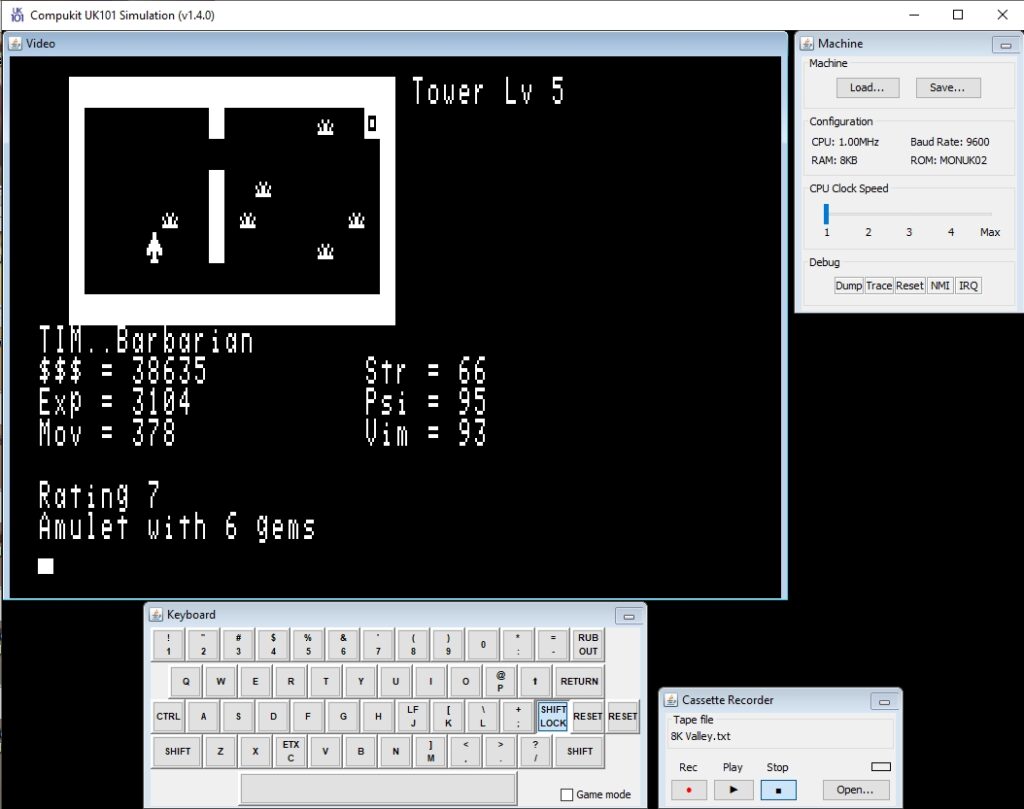Click the * : key
The height and width of the screenshot is (809, 1024).
[x=518, y=644]
